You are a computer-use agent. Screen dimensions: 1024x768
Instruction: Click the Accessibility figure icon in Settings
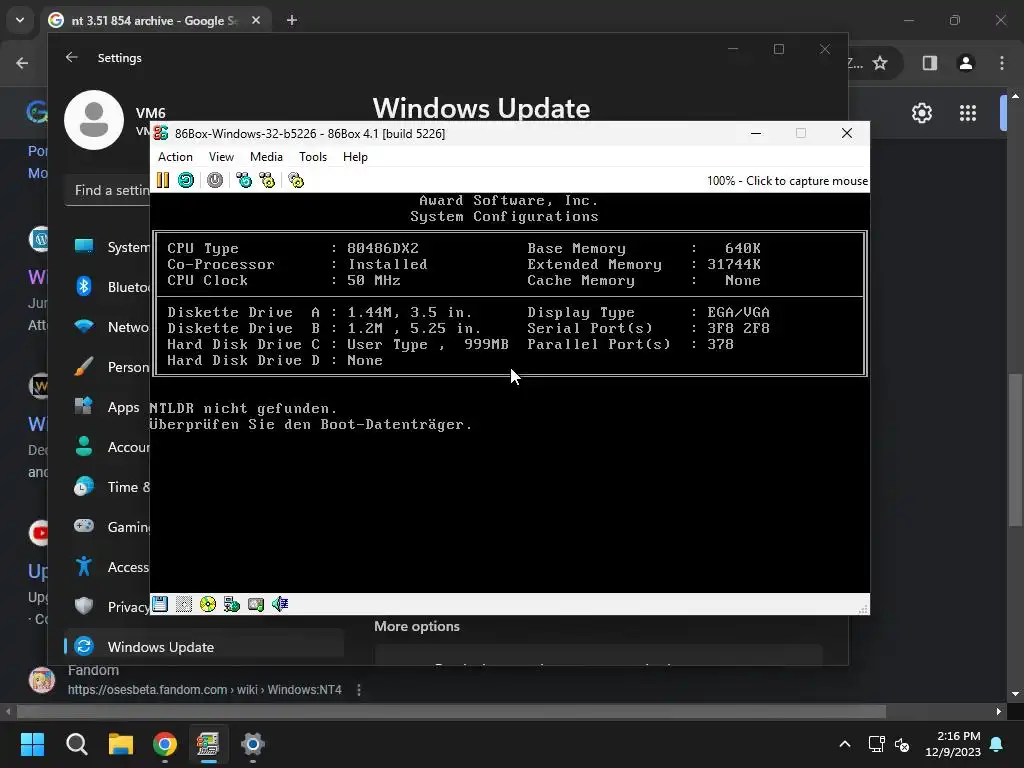click(x=84, y=566)
